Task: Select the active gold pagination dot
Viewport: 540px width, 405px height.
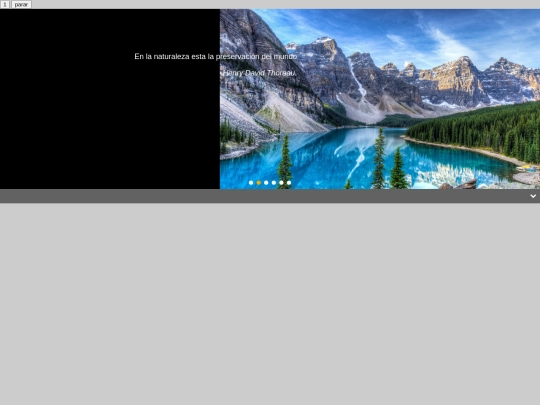Action: click(x=259, y=183)
